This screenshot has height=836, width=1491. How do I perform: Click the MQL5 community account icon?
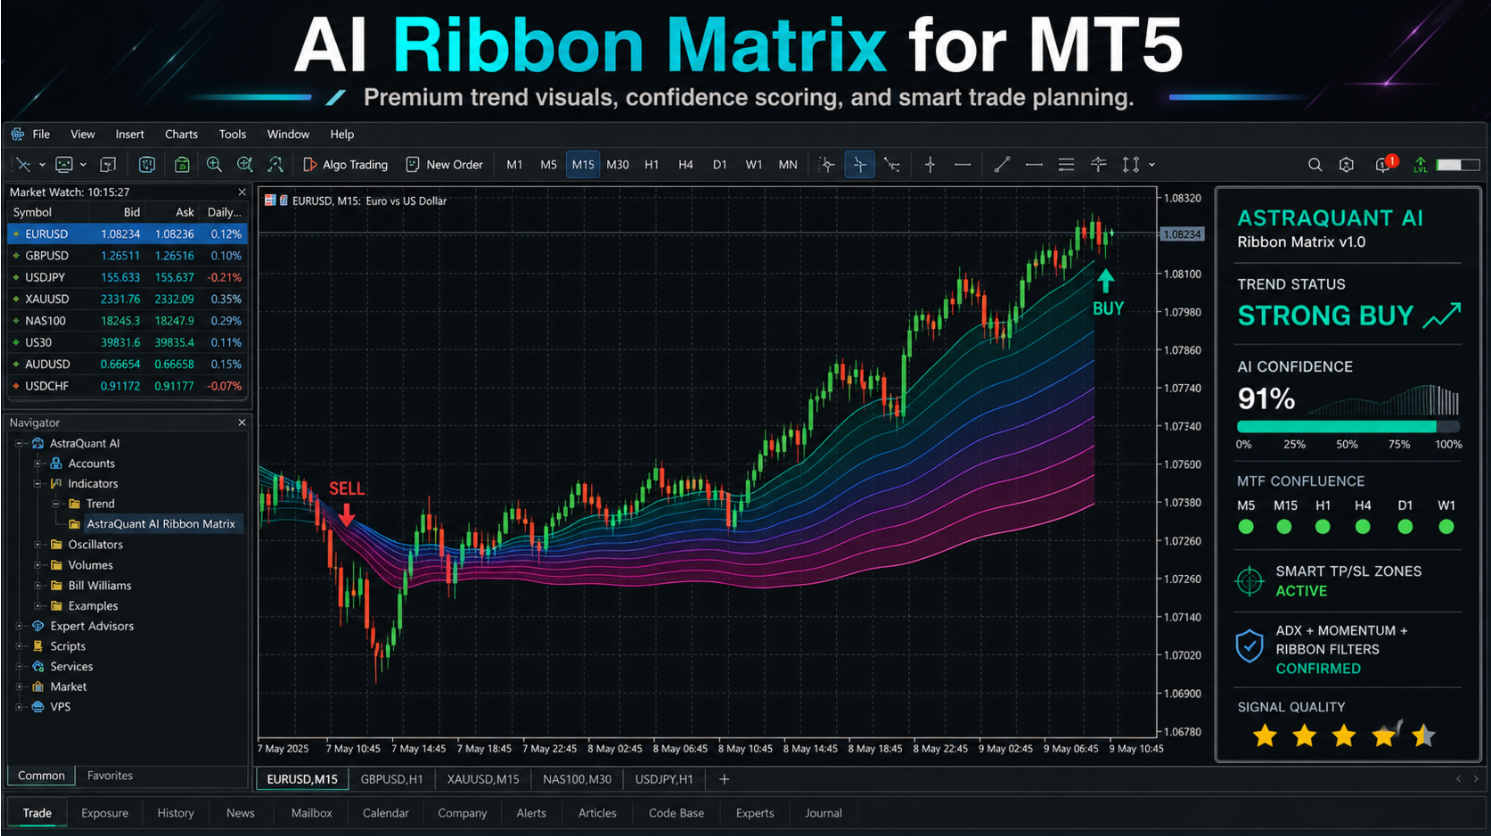[1347, 165]
